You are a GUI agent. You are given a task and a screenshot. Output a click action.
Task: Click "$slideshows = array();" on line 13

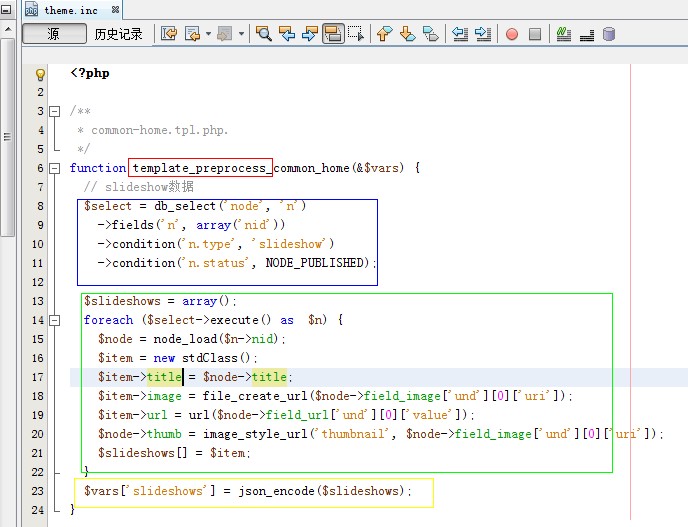pyautogui.click(x=160, y=301)
